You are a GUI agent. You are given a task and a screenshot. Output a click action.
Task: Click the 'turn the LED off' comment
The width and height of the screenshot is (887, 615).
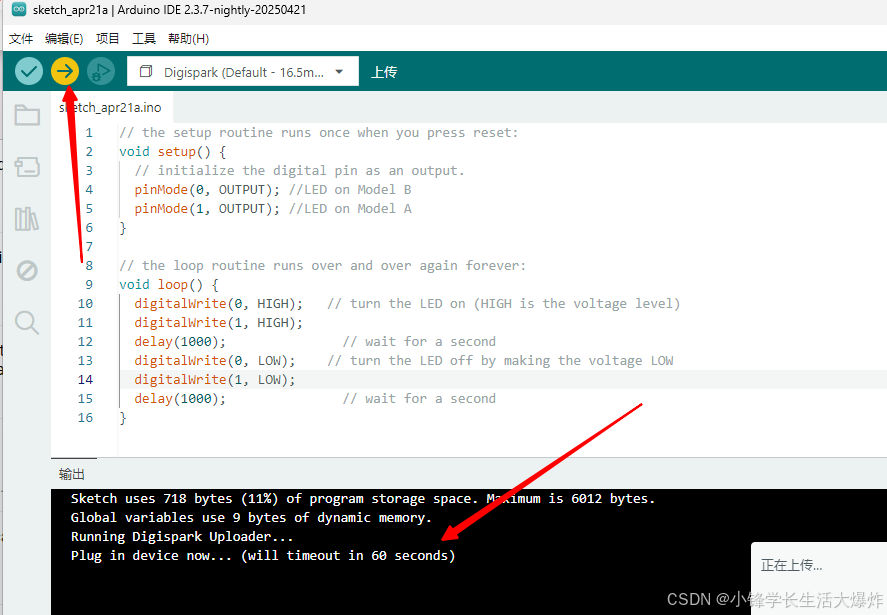pos(501,360)
